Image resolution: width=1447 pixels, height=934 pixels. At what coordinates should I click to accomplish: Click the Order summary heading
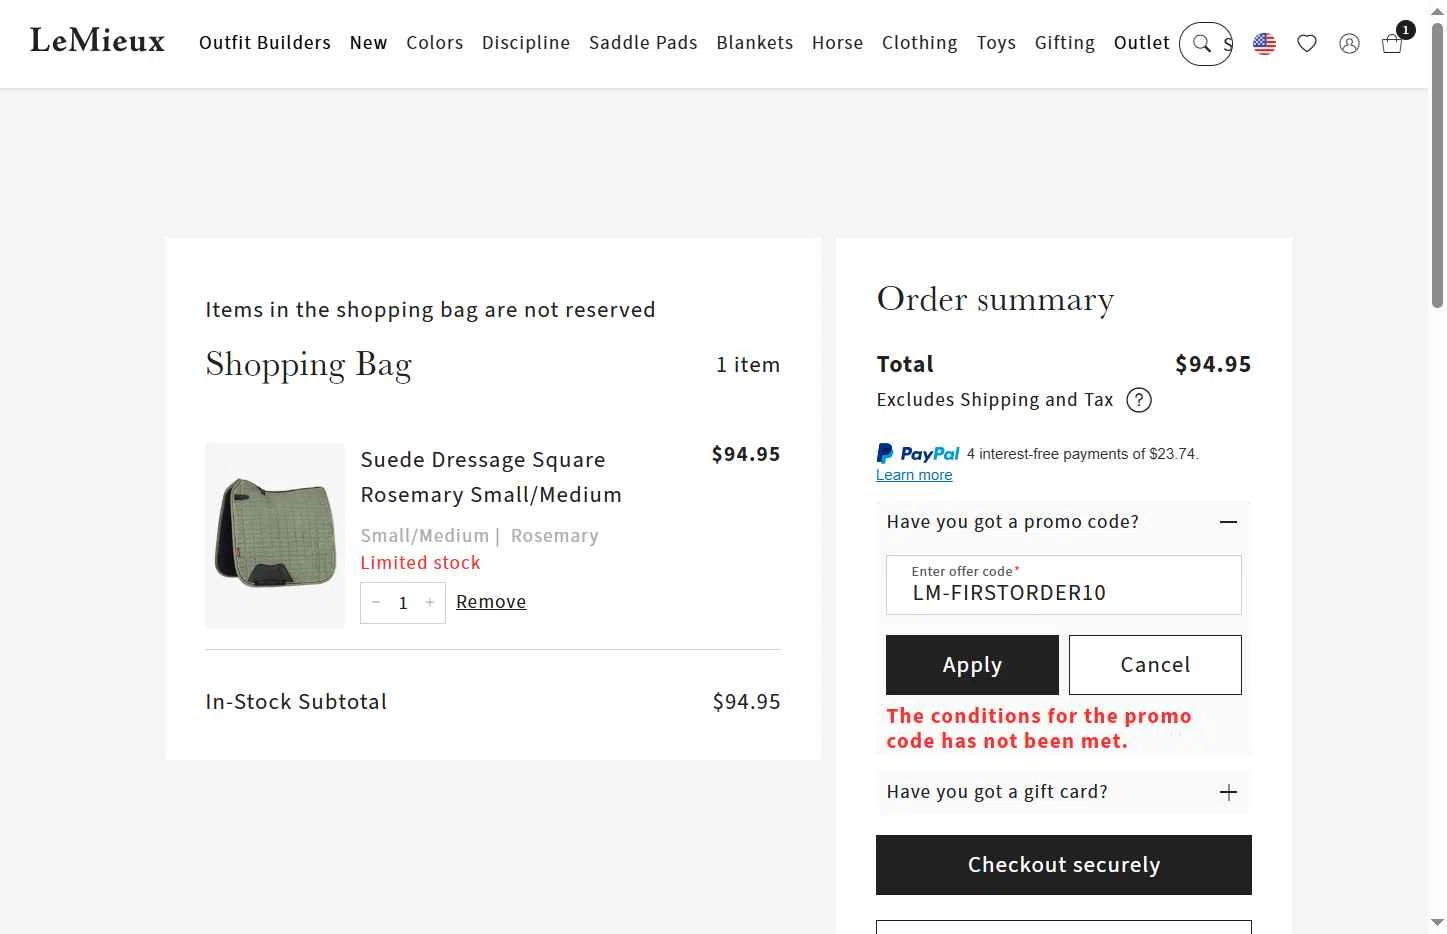[x=995, y=300]
